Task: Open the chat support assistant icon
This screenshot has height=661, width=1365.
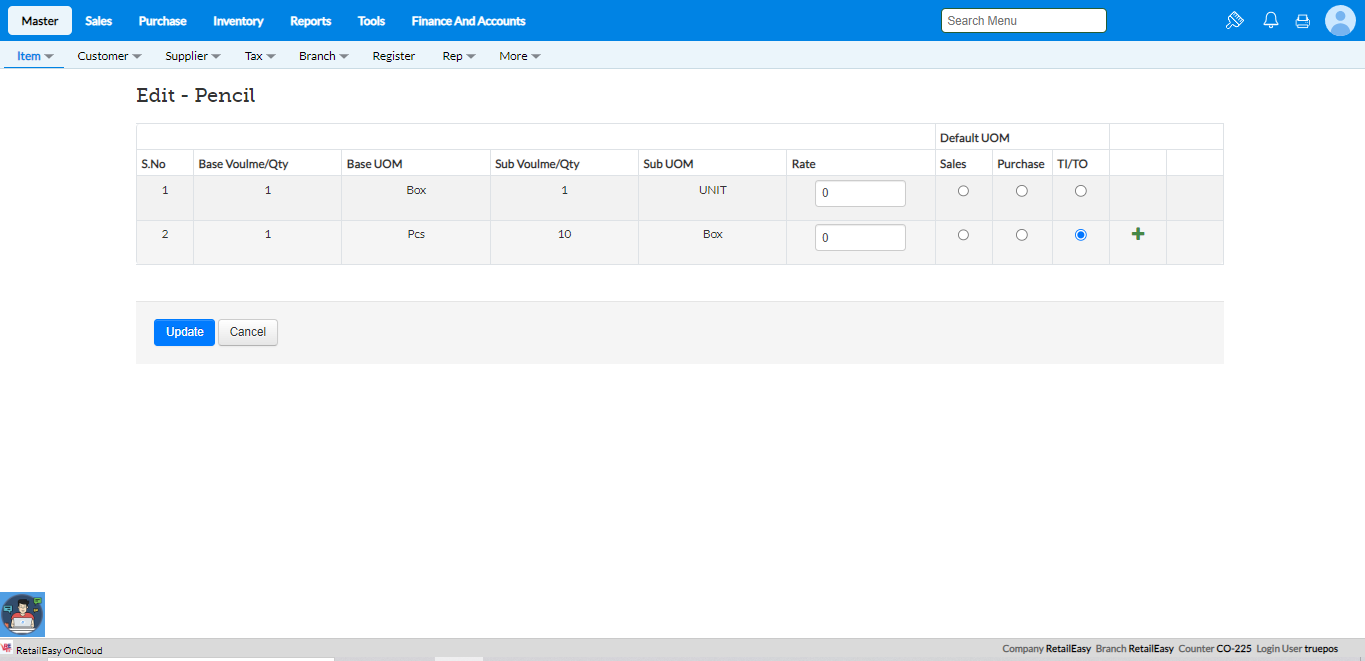Action: coord(22,614)
